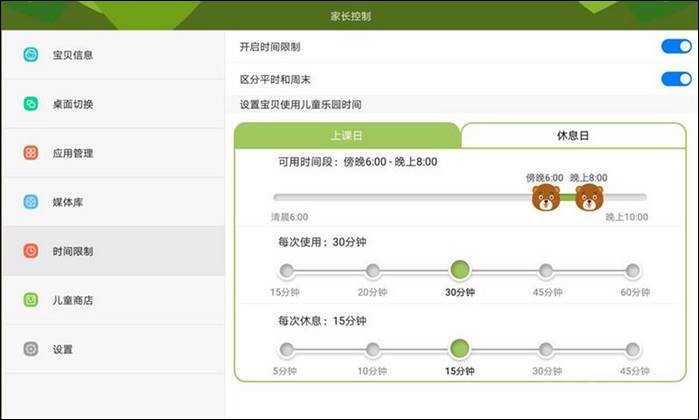Viewport: 699px width, 420px height.
Task: Set 每次使用 to 60分钟
Action: pyautogui.click(x=632, y=271)
